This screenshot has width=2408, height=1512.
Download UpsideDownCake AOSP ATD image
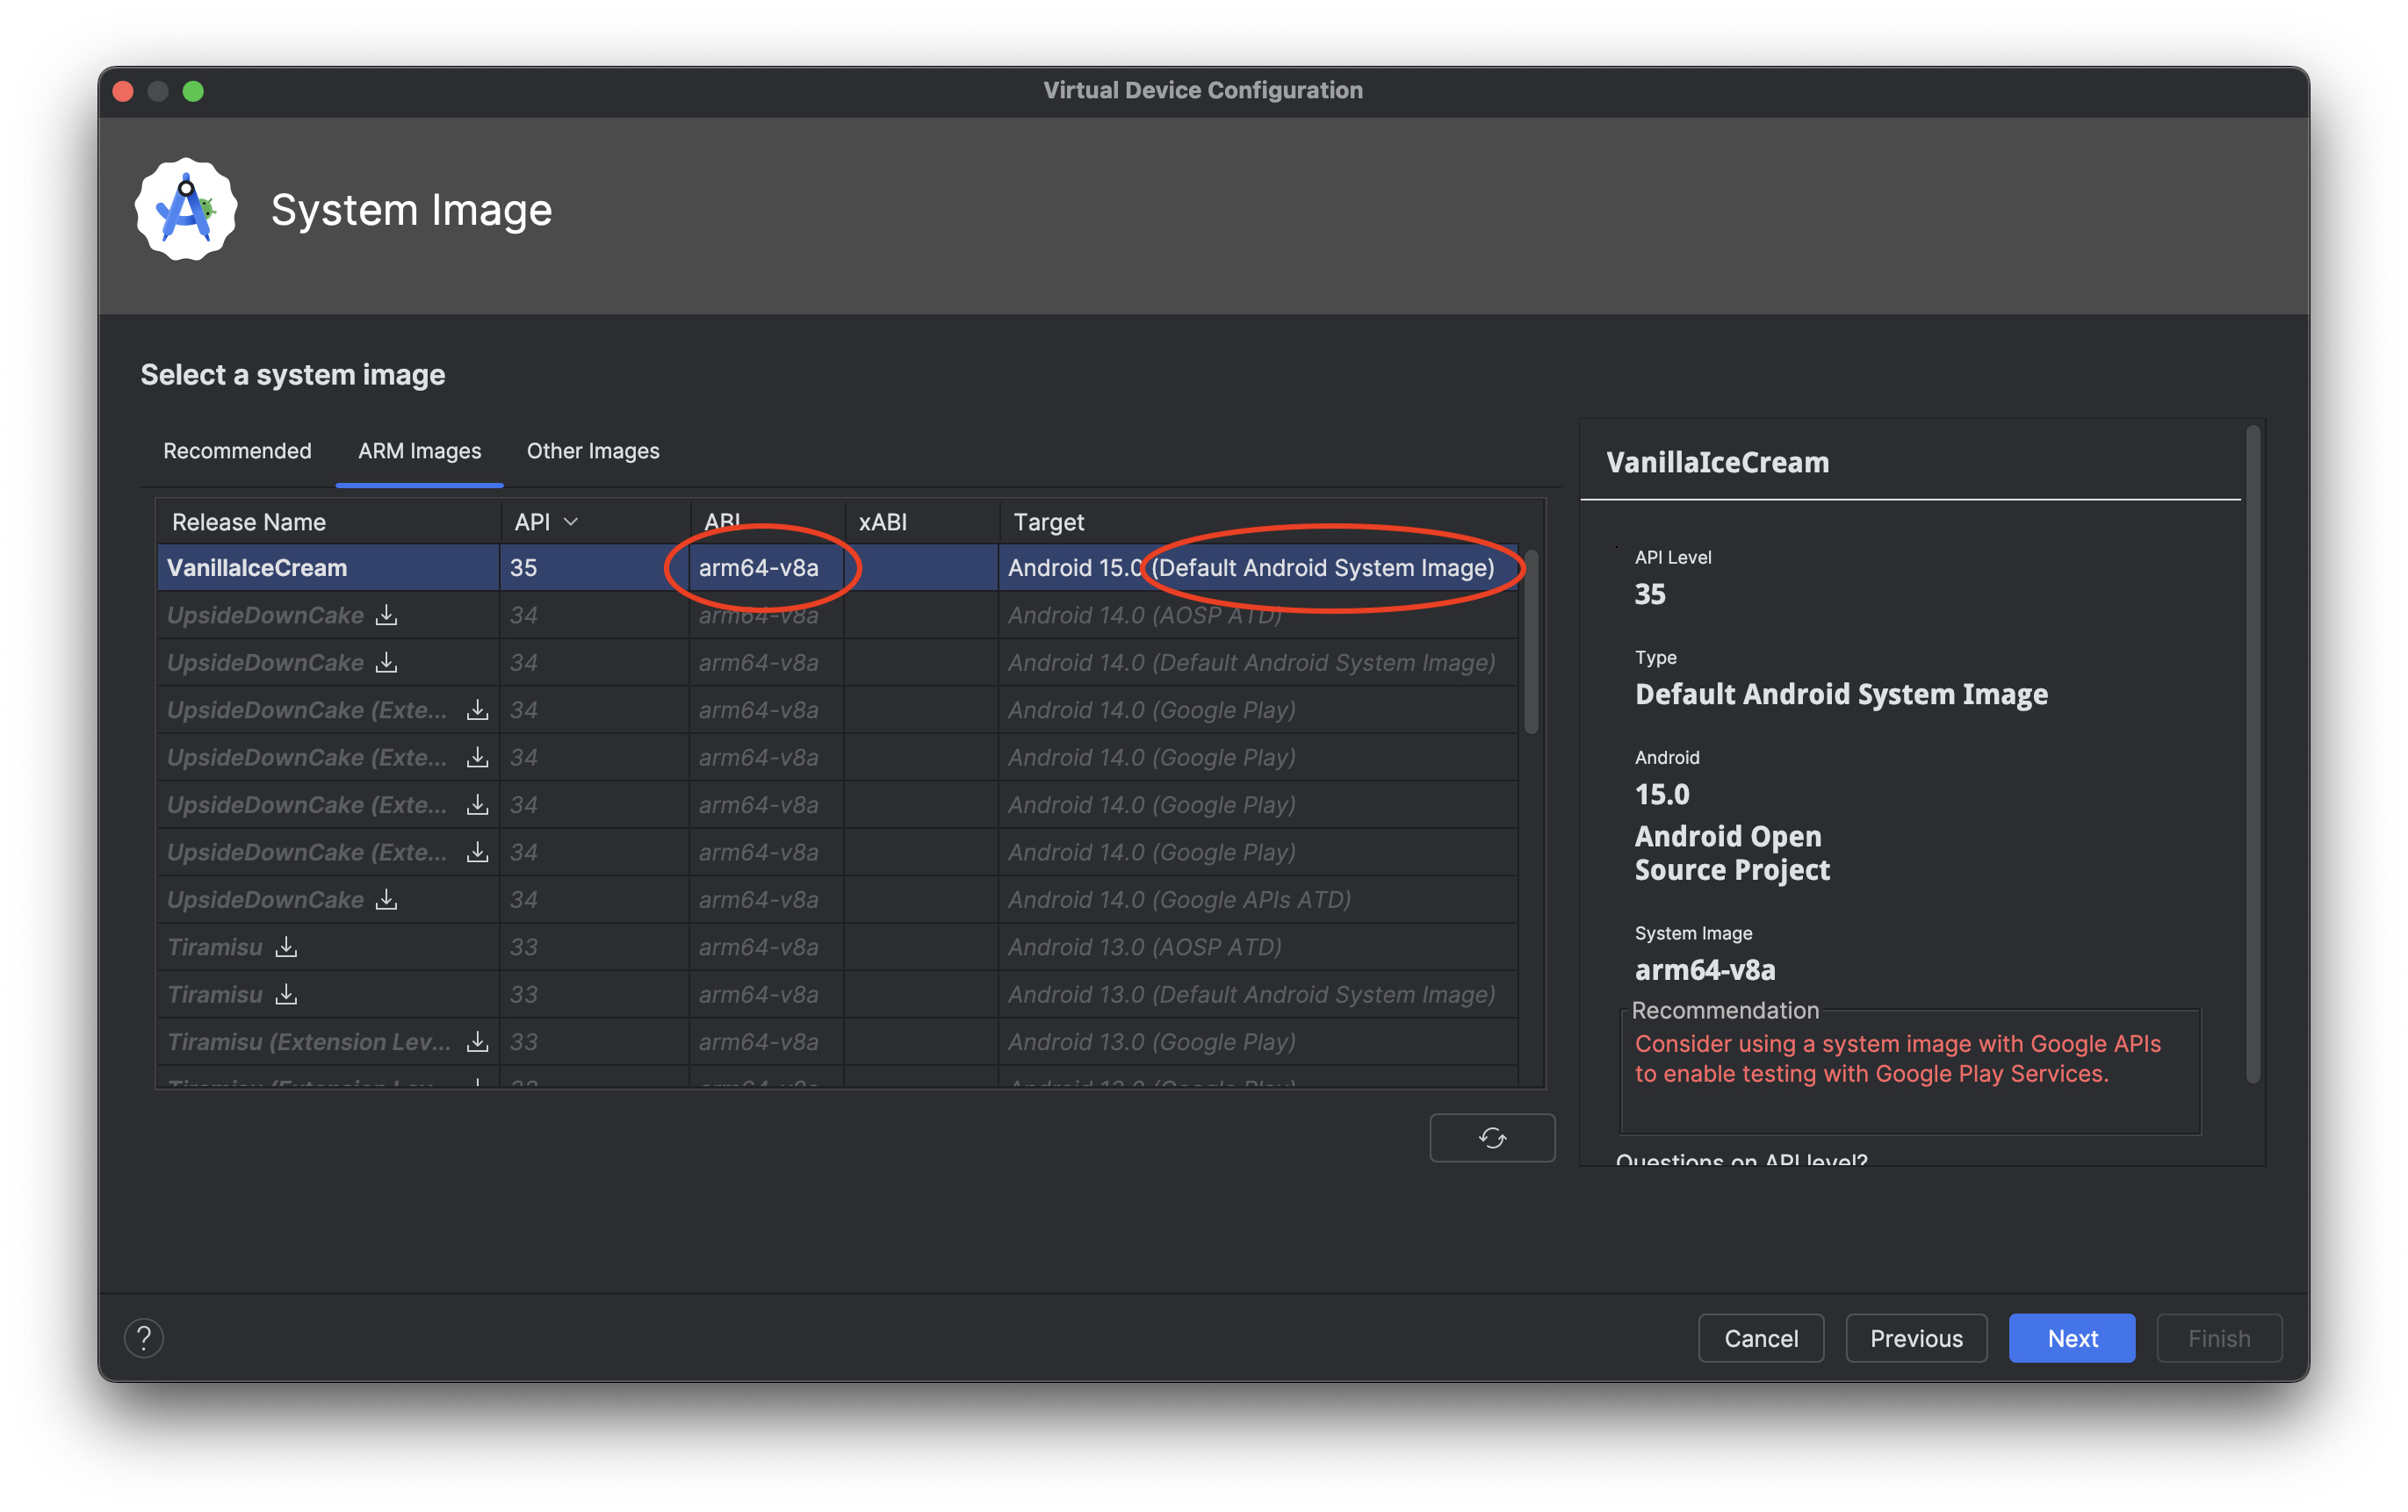tap(386, 615)
